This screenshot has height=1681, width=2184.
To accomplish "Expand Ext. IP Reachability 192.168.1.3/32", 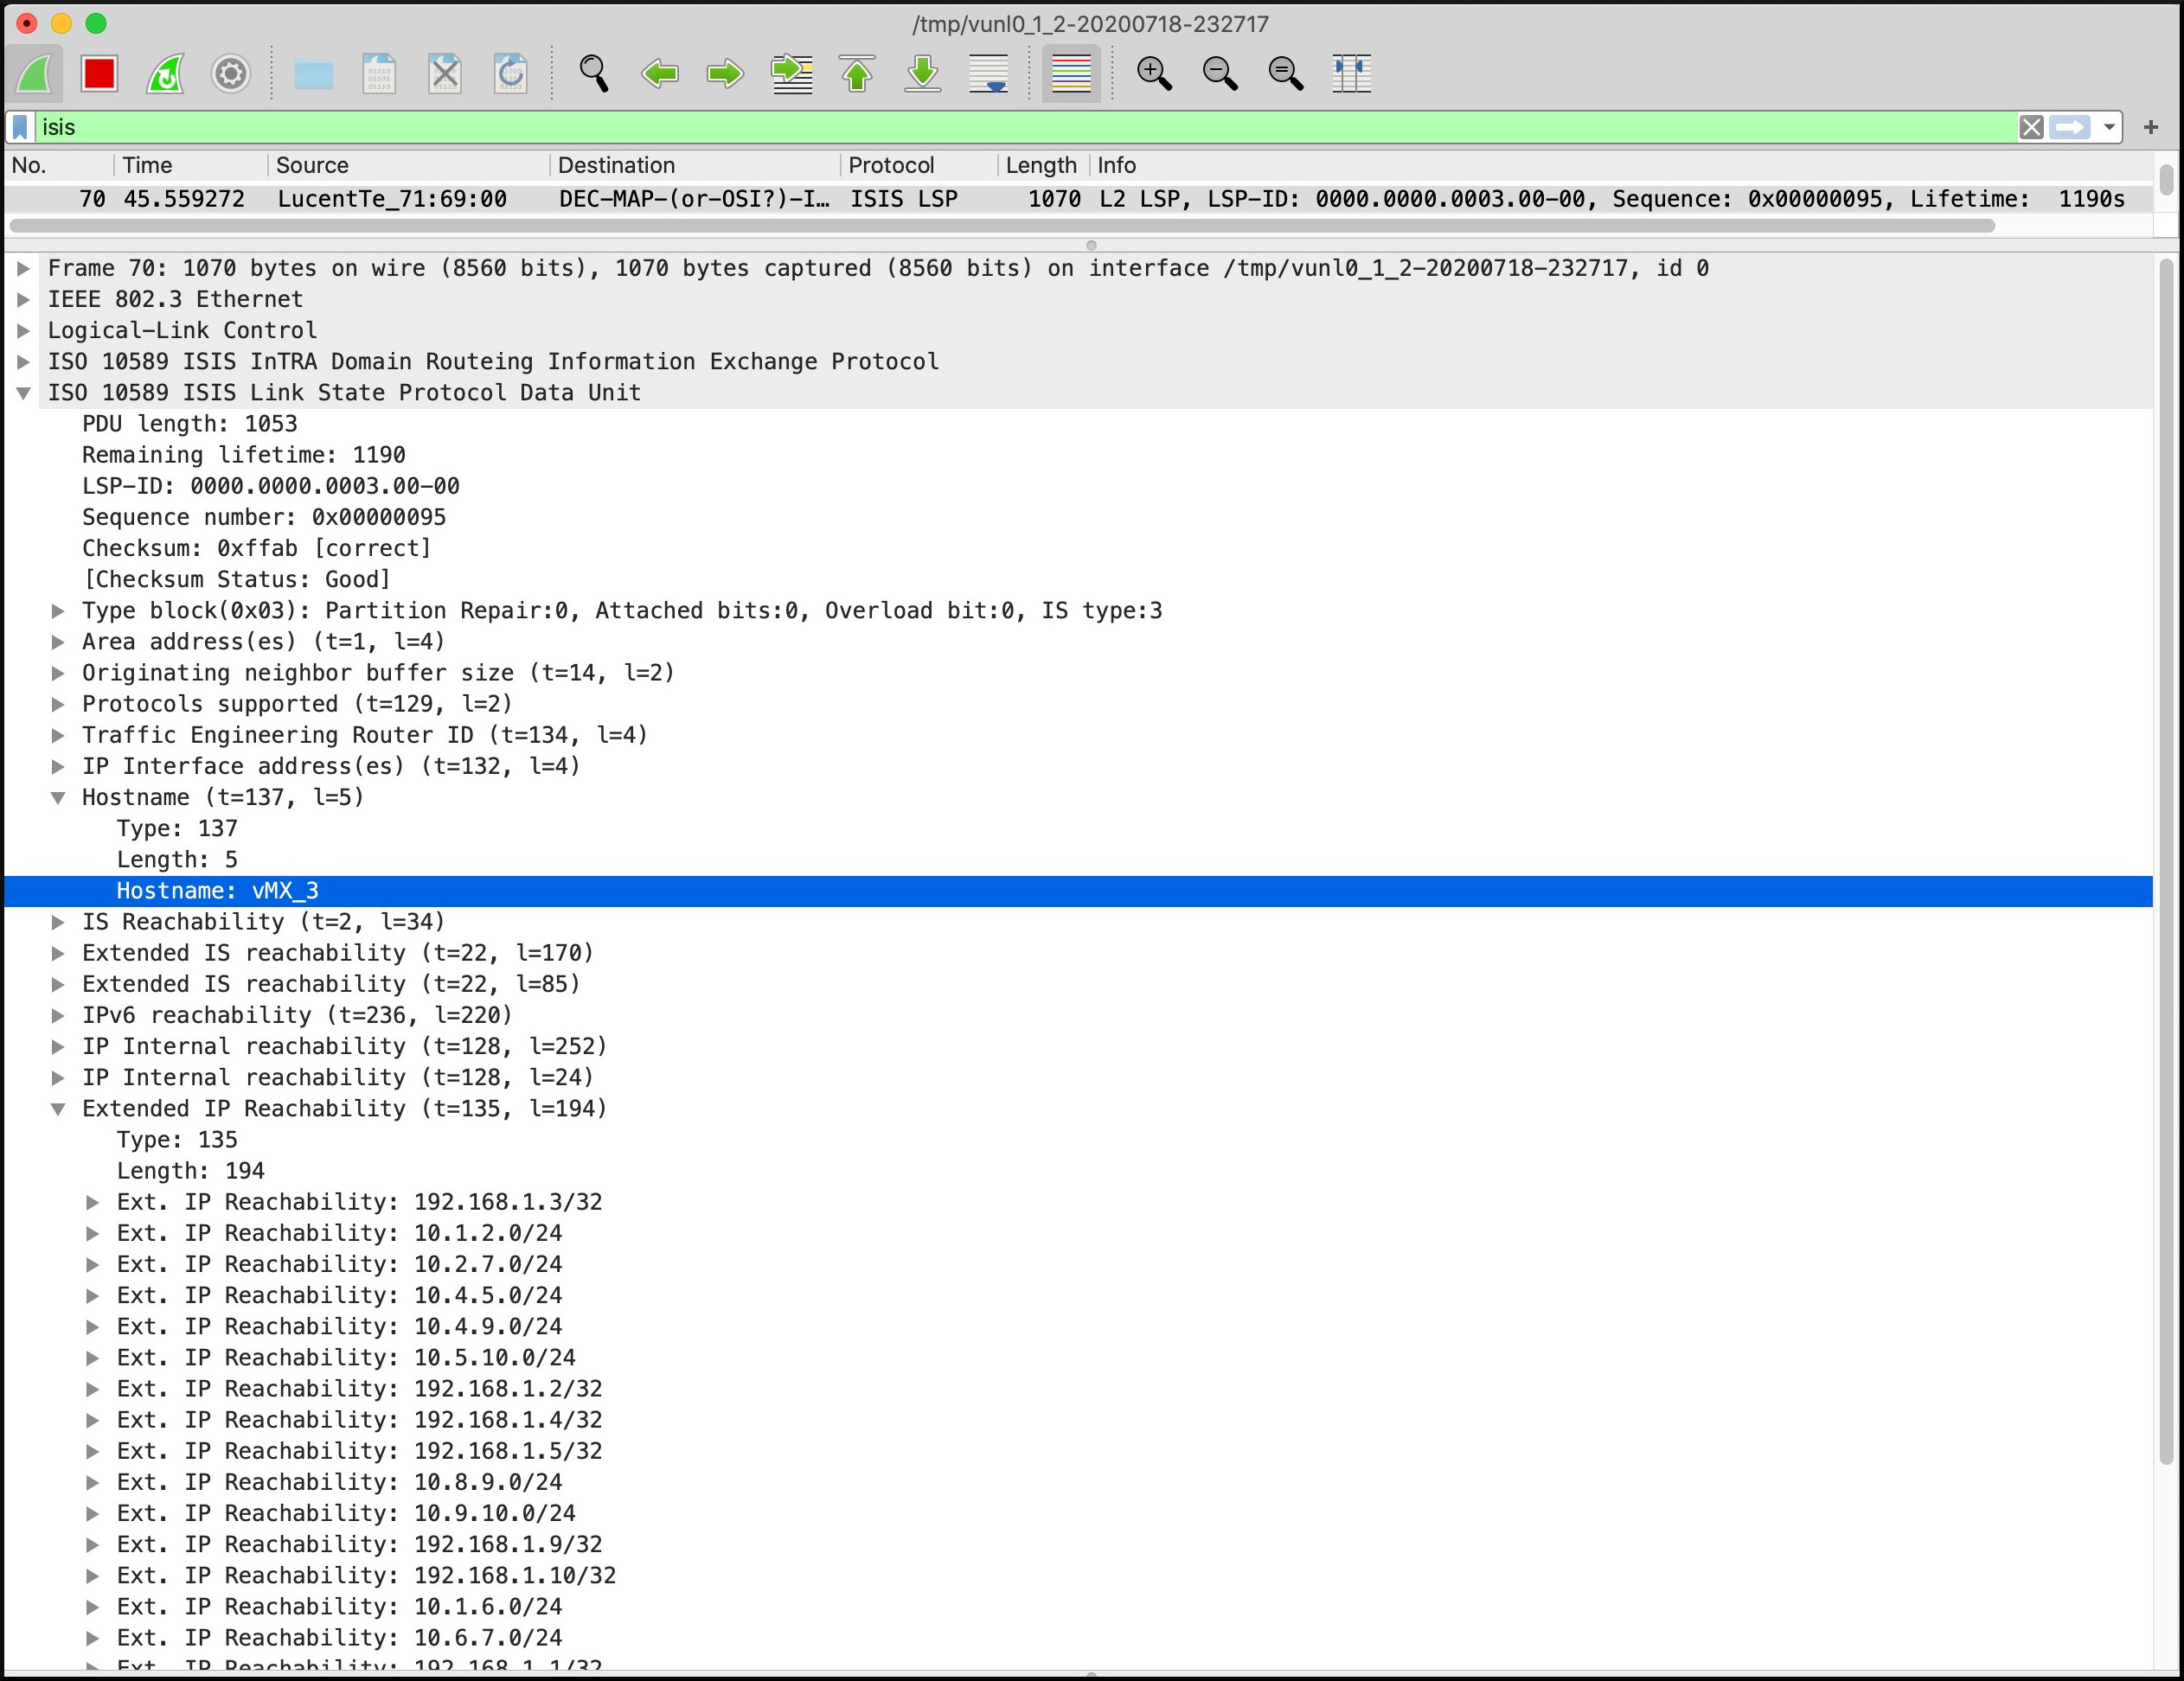I will pyautogui.click(x=92, y=1202).
